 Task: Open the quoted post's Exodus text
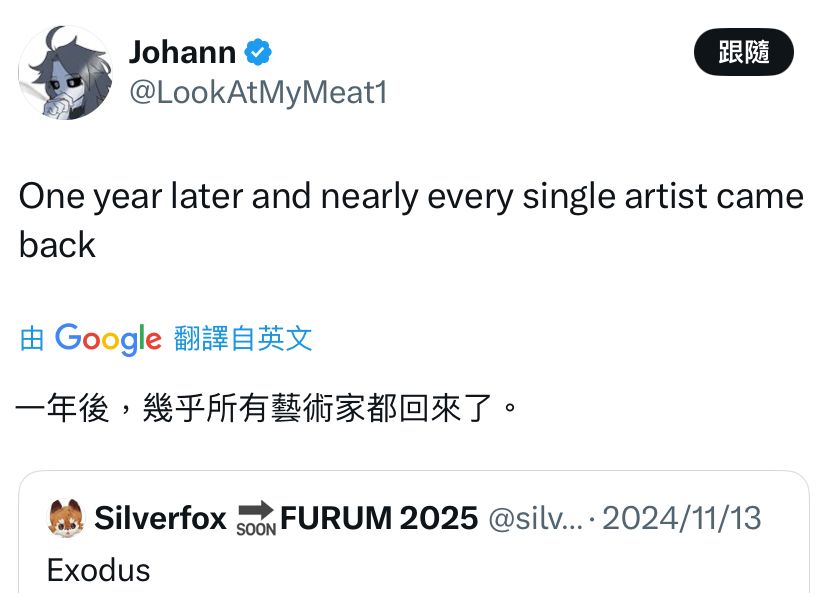(x=98, y=570)
